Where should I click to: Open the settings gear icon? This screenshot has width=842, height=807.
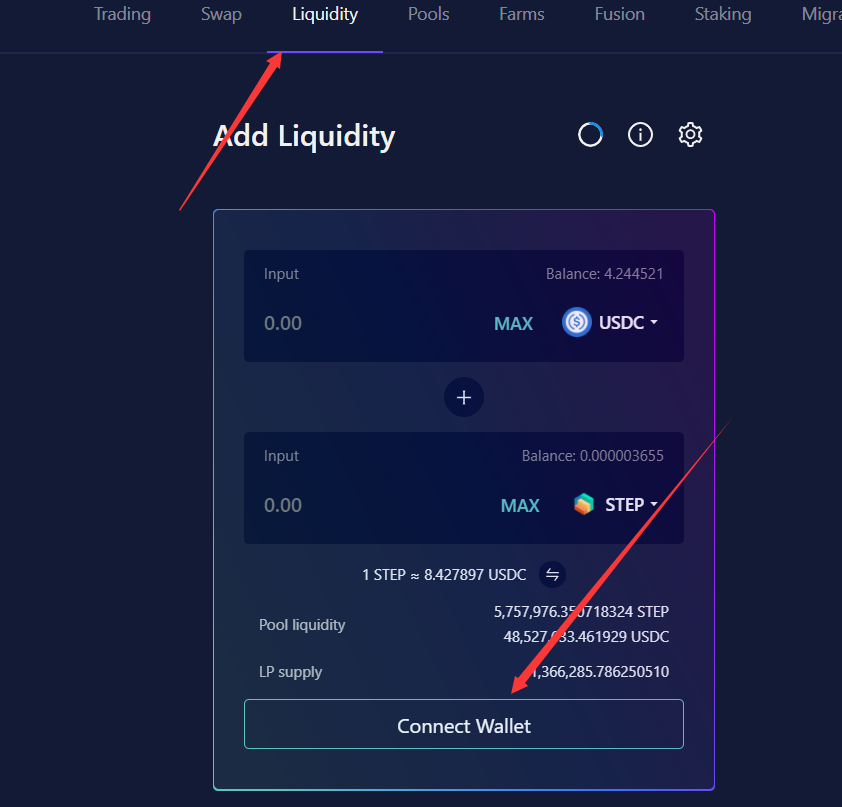pos(690,134)
